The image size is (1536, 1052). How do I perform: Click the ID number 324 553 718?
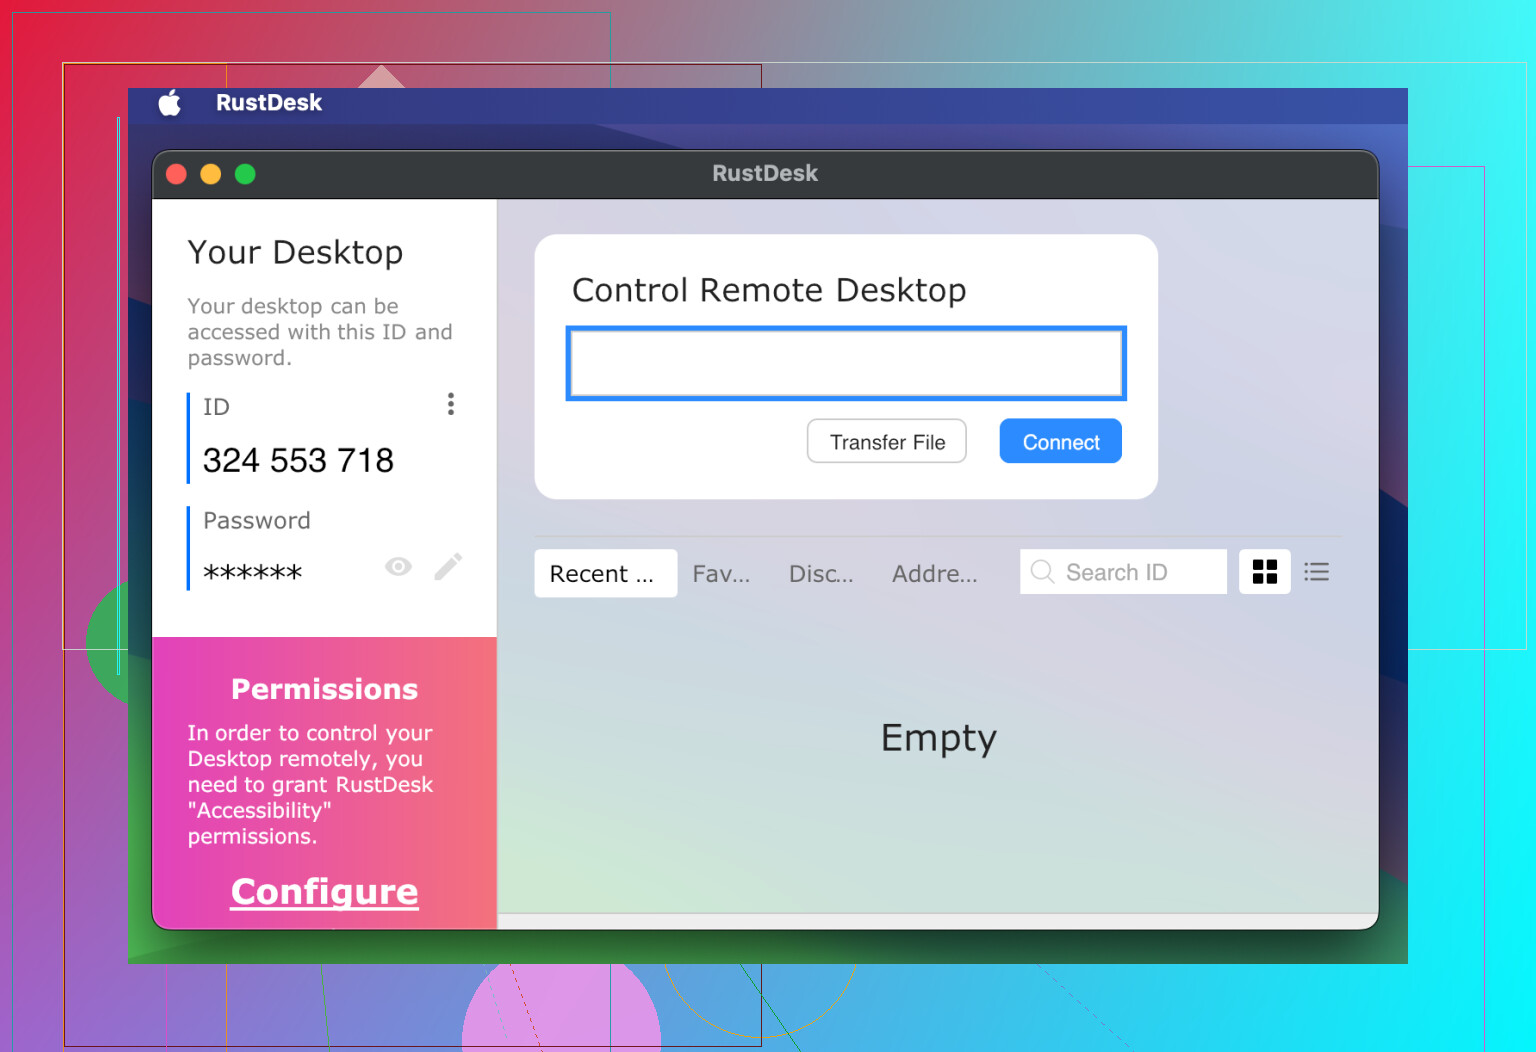click(x=298, y=460)
